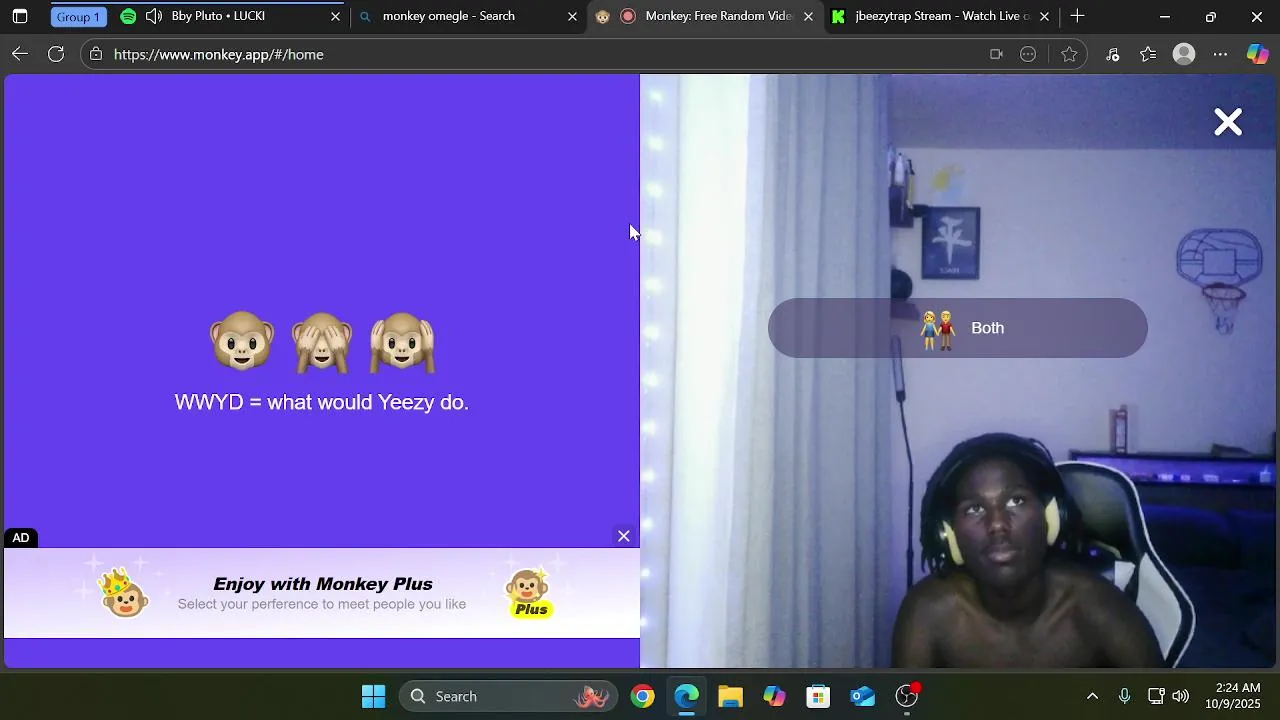The height and width of the screenshot is (720, 1280).
Task: Close the Bby Pluto LUCKI tab
Action: click(335, 17)
